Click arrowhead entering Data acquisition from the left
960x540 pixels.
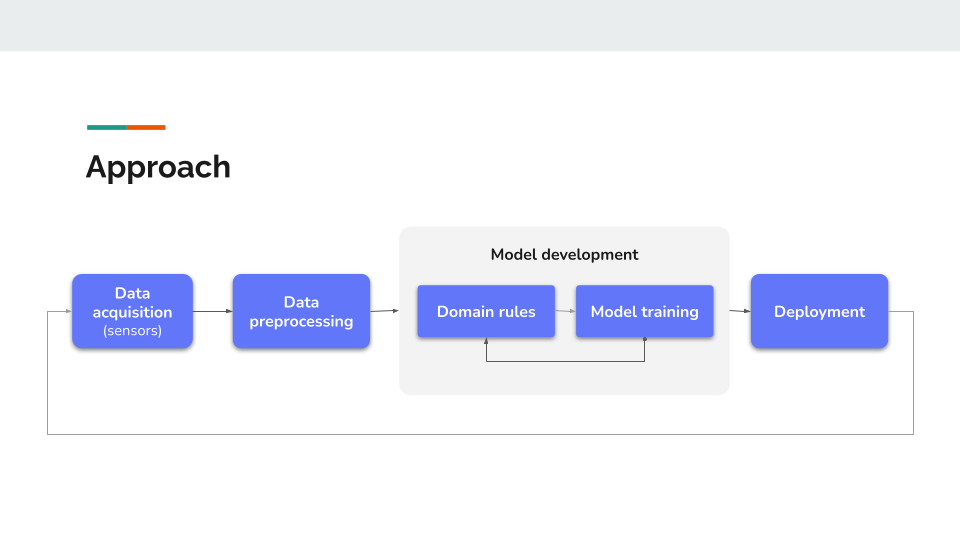(x=66, y=311)
